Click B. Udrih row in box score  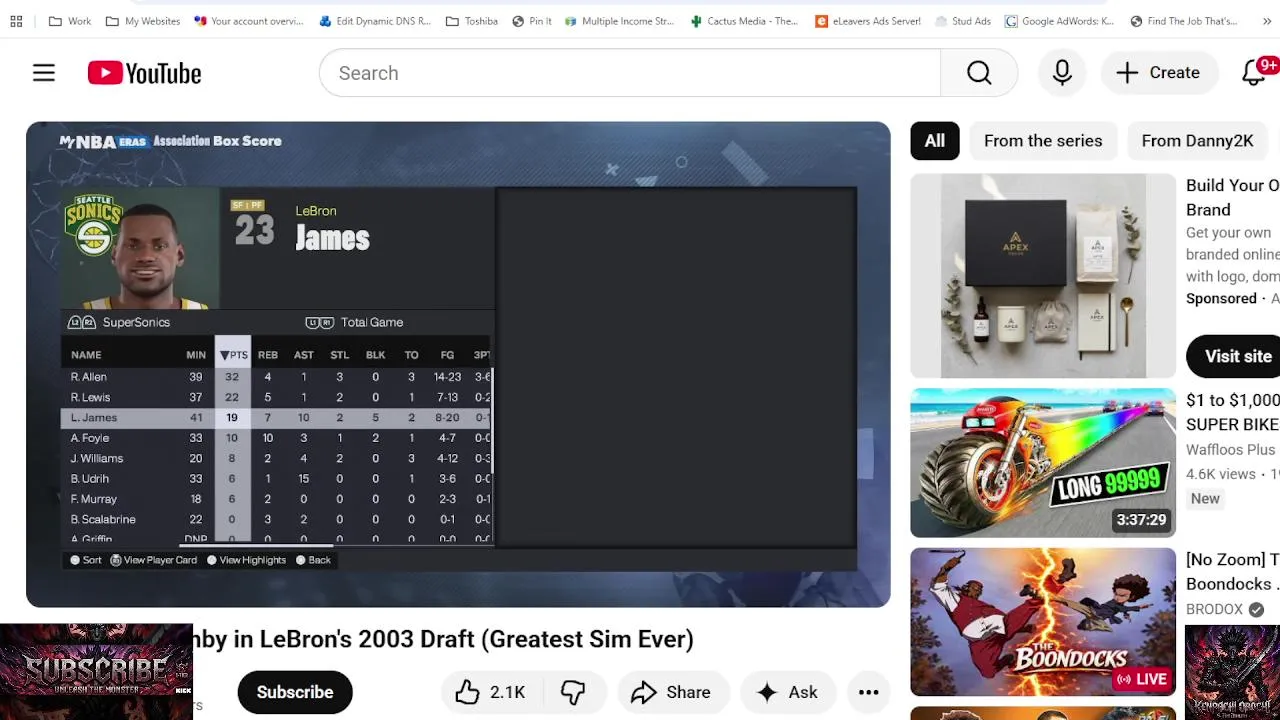(x=277, y=479)
